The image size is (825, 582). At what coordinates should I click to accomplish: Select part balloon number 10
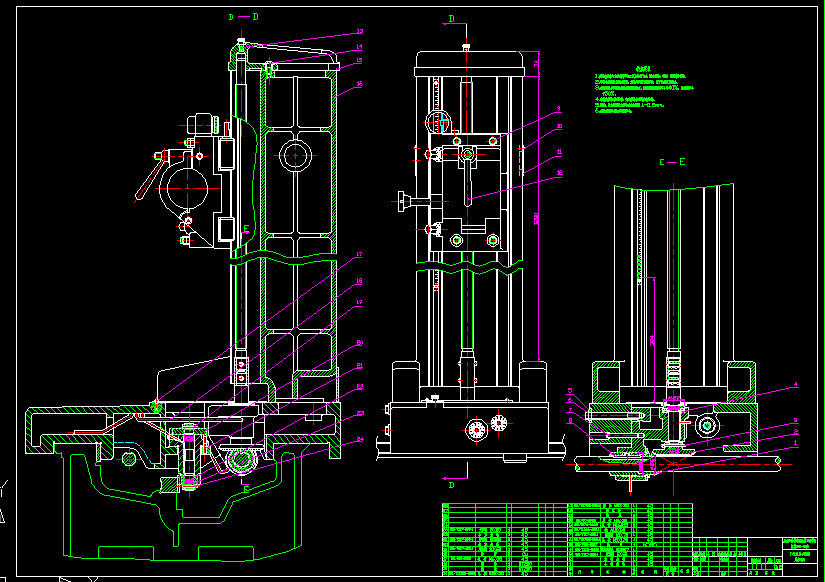[x=560, y=127]
